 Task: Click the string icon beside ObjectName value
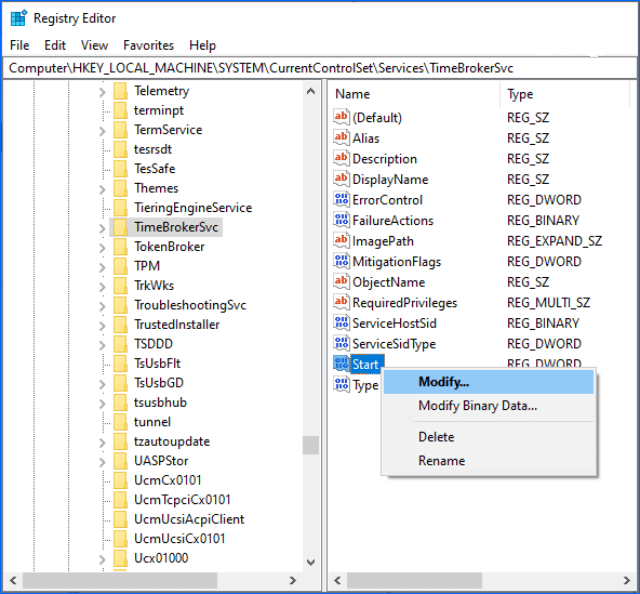[x=341, y=282]
